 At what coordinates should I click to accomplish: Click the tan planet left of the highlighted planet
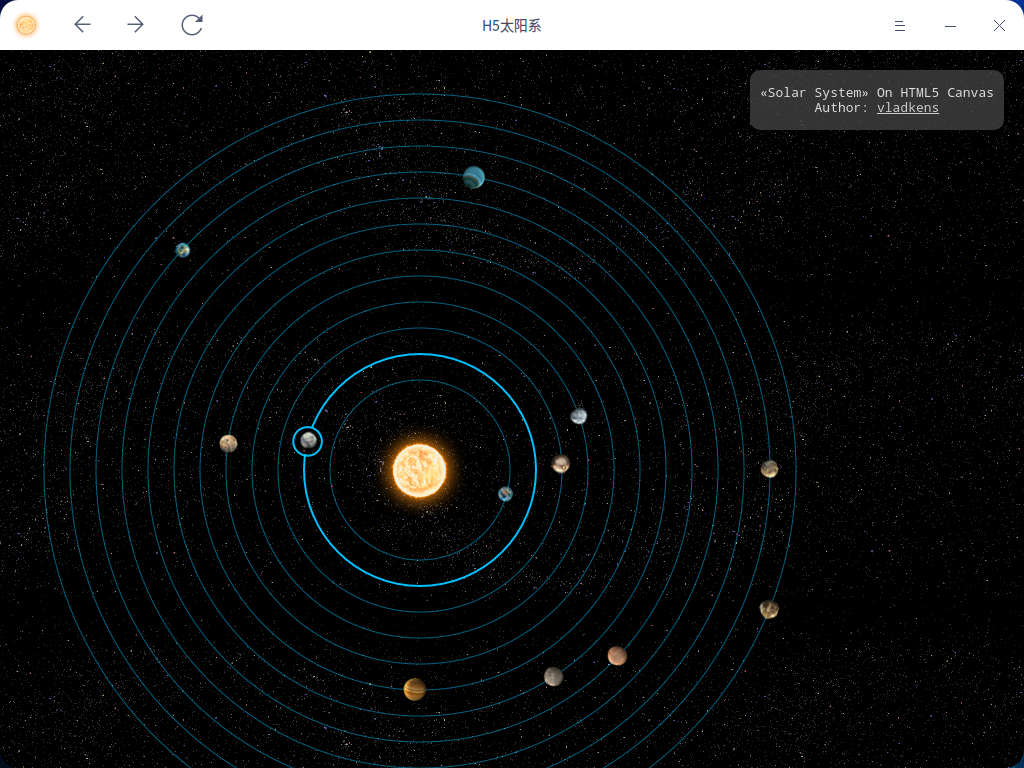click(229, 443)
